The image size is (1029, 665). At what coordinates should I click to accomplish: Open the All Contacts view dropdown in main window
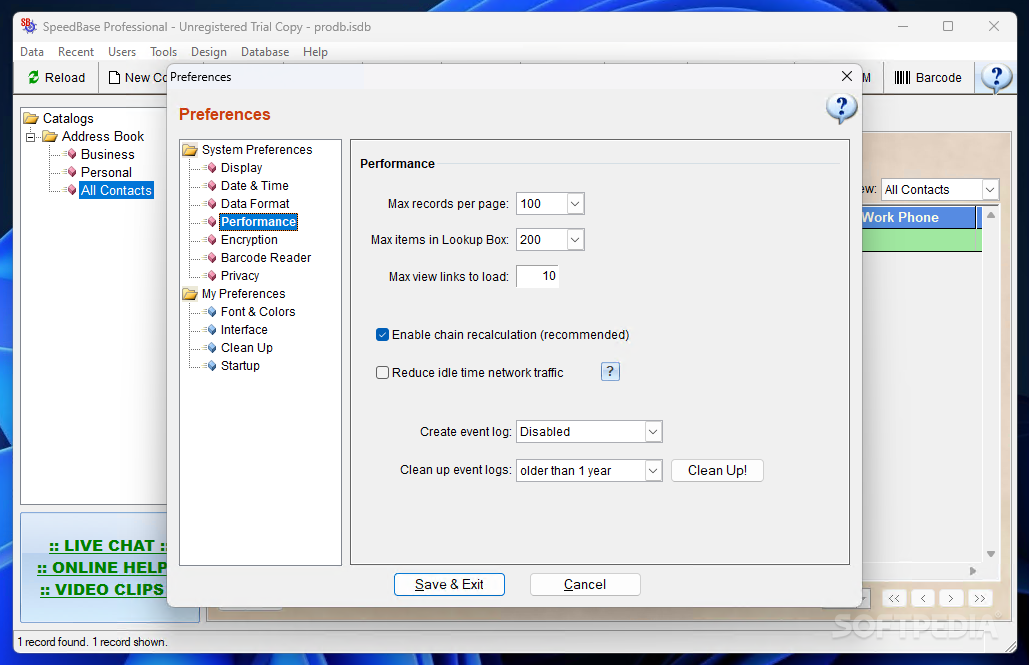tap(990, 190)
